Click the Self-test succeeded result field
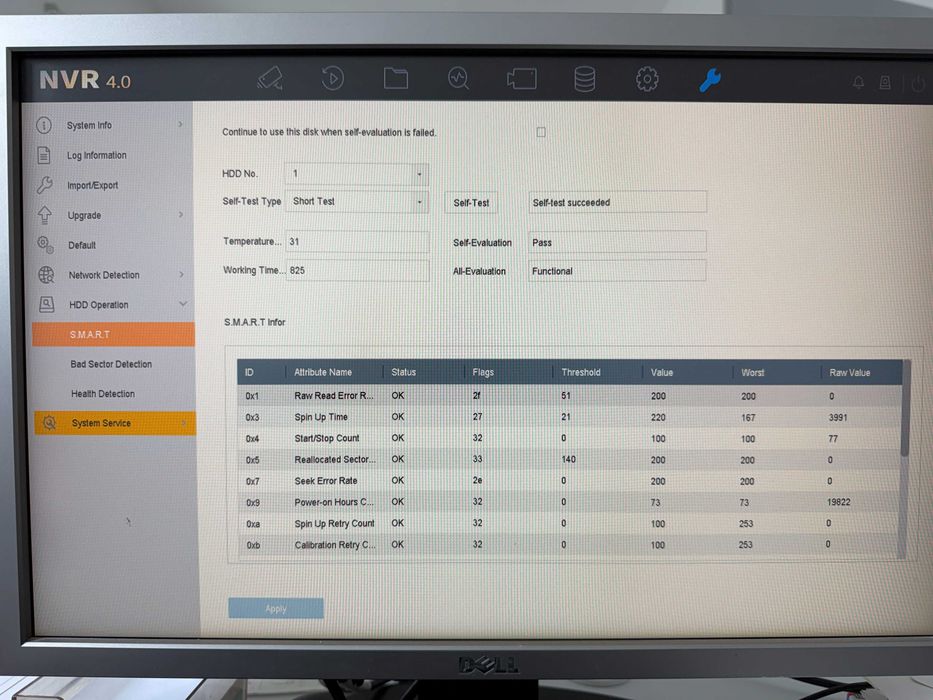 tap(617, 202)
